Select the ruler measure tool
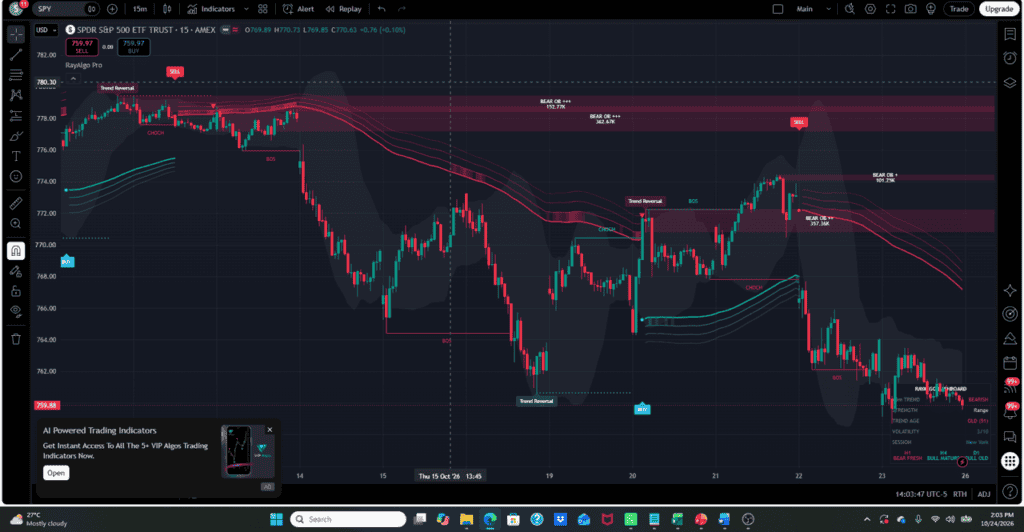This screenshot has height=532, width=1024. pos(16,203)
